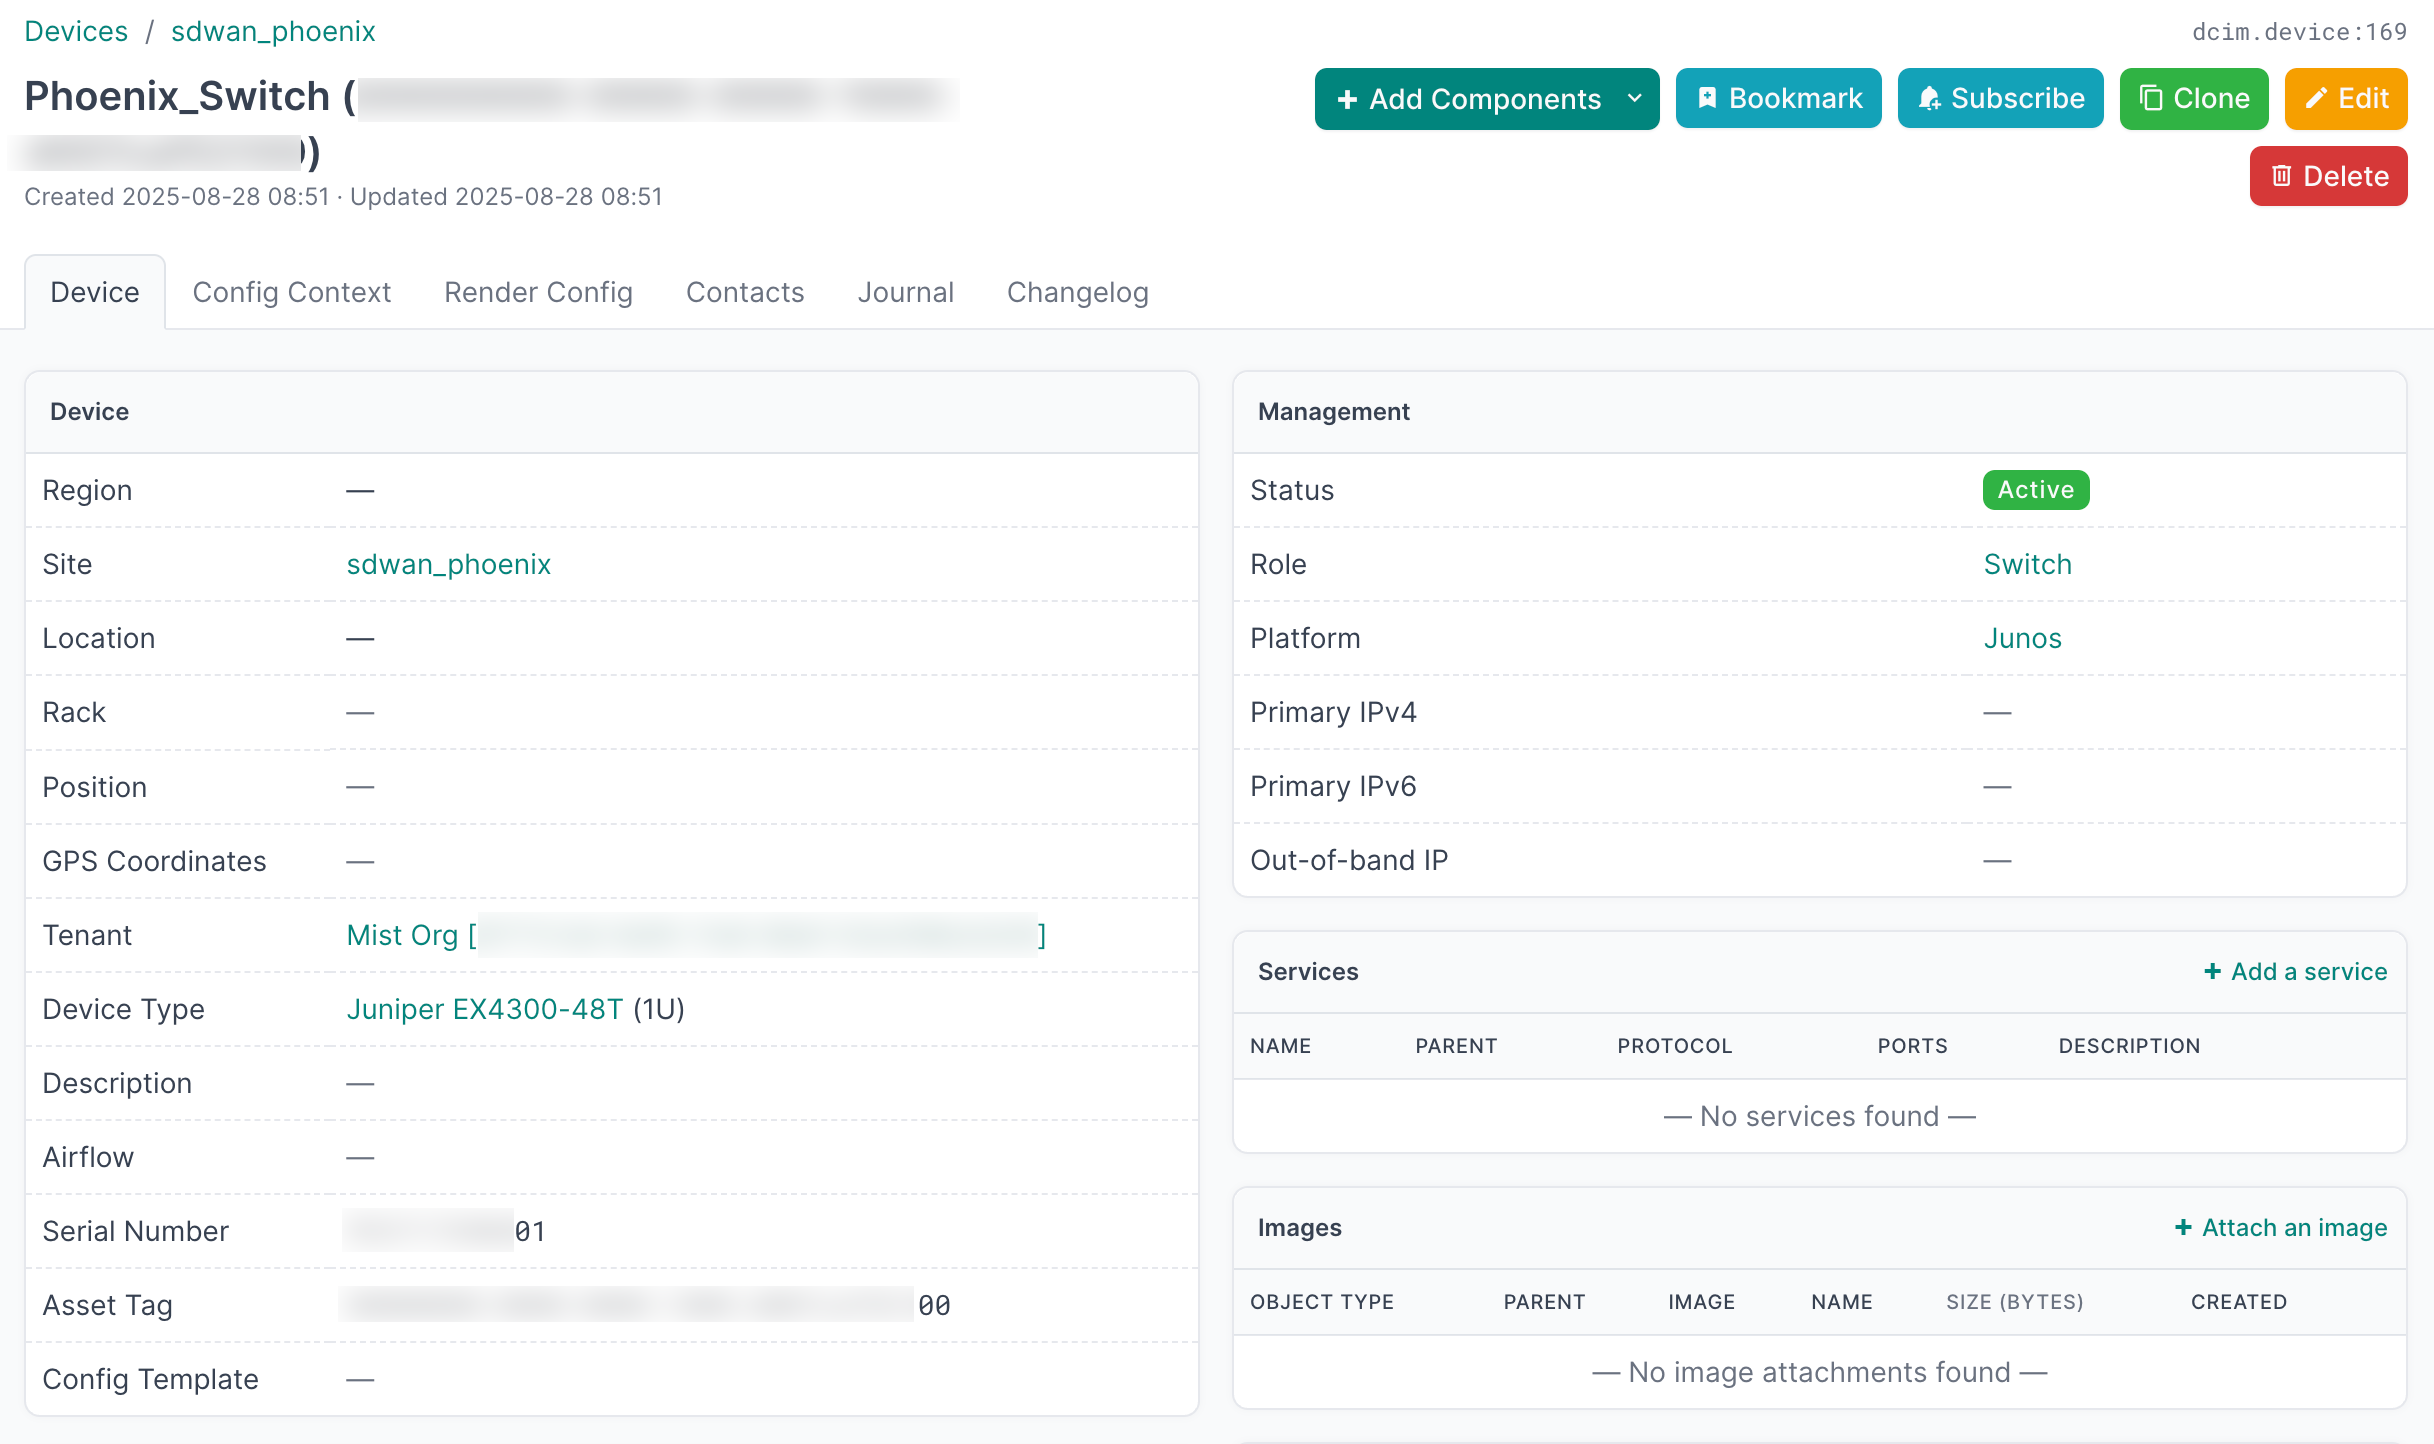Viewport: 2434px width, 1444px height.
Task: Switch to the Render Config tab
Action: coord(538,292)
